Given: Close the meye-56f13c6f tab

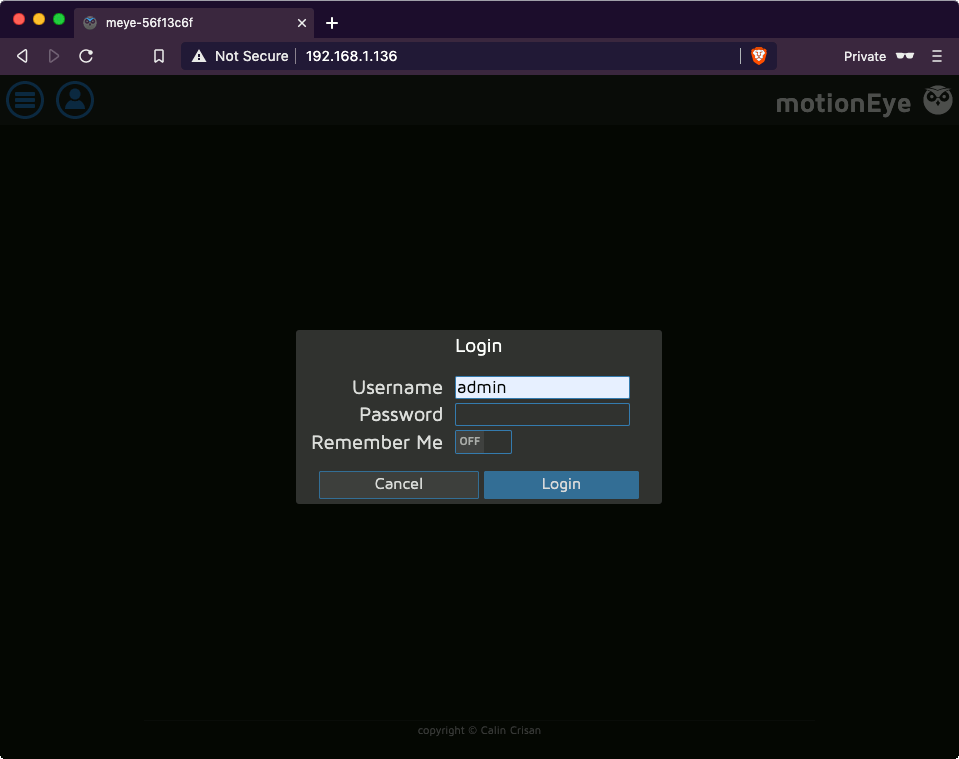Looking at the screenshot, I should (x=302, y=23).
